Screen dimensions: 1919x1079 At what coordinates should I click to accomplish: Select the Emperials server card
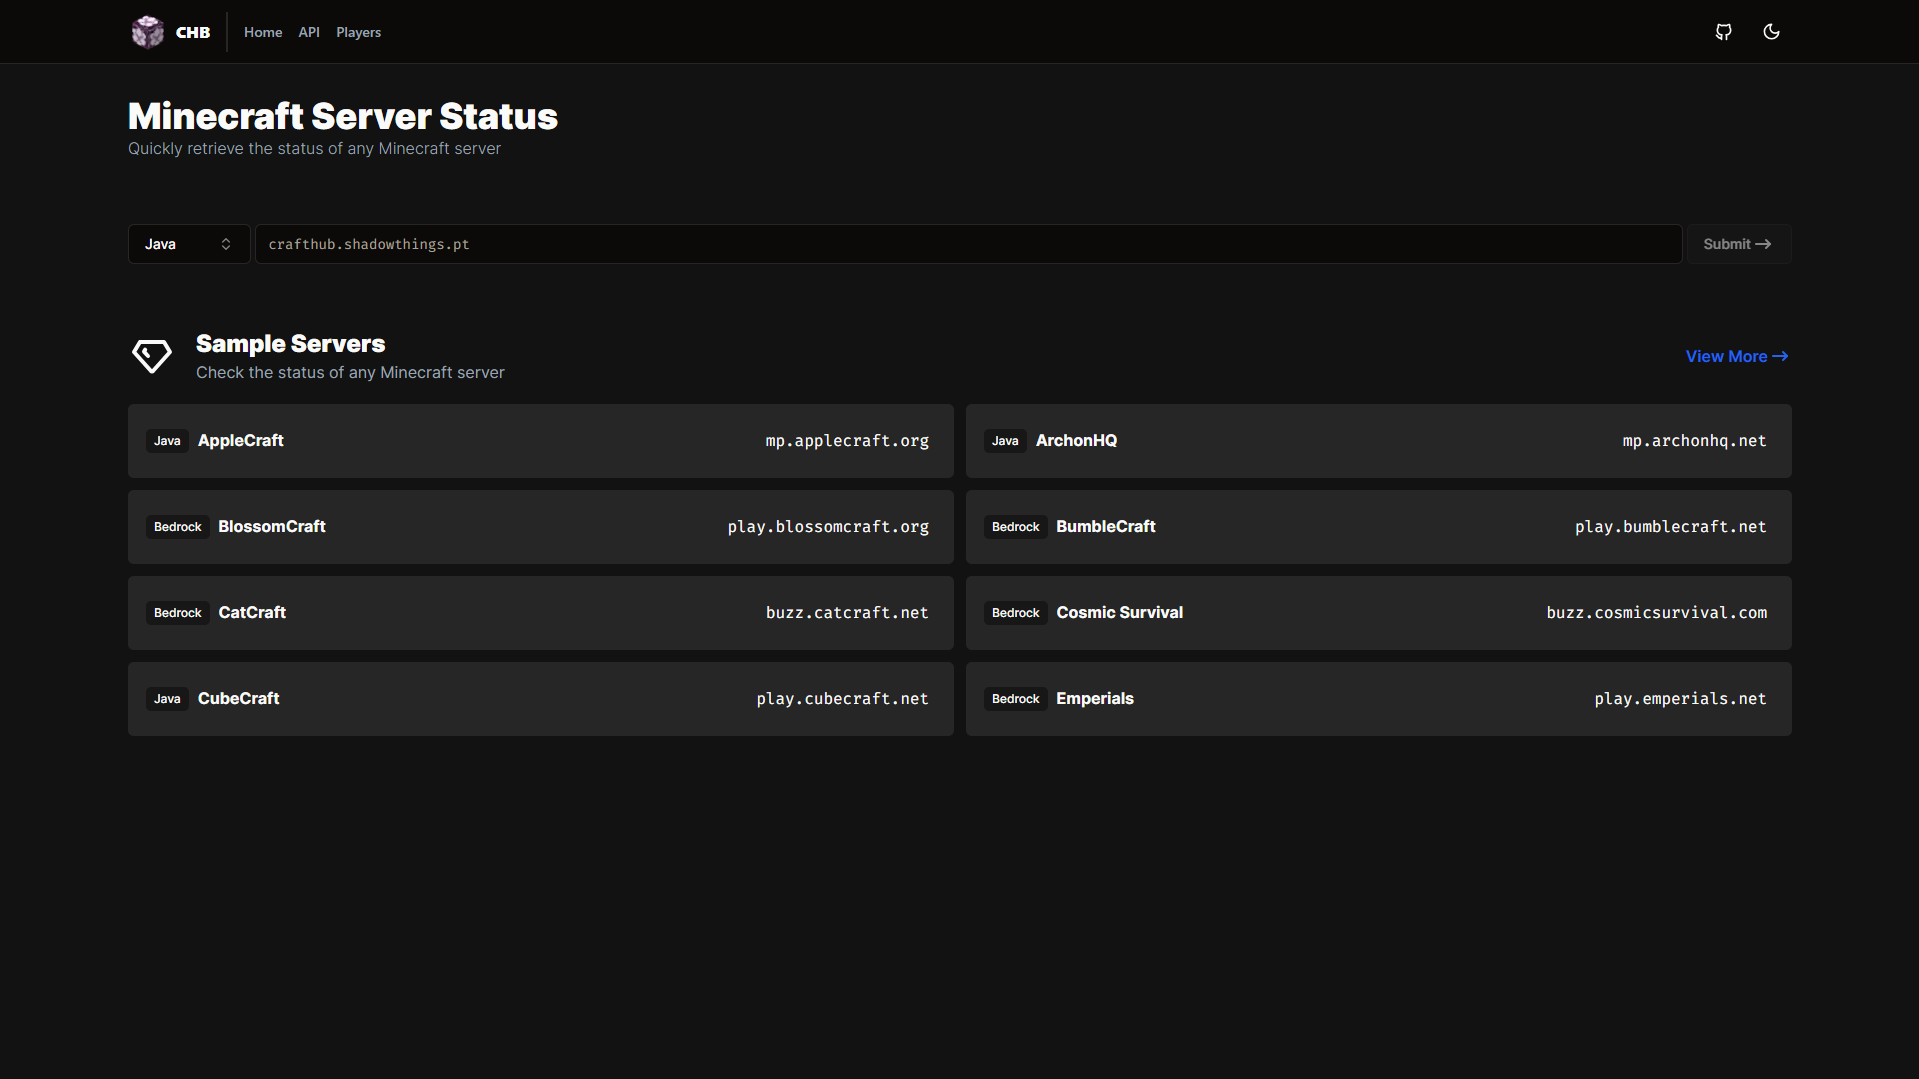(x=1378, y=699)
